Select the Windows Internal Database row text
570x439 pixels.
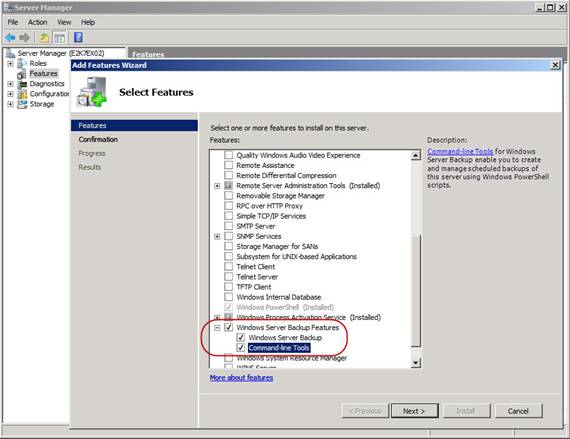click(279, 297)
